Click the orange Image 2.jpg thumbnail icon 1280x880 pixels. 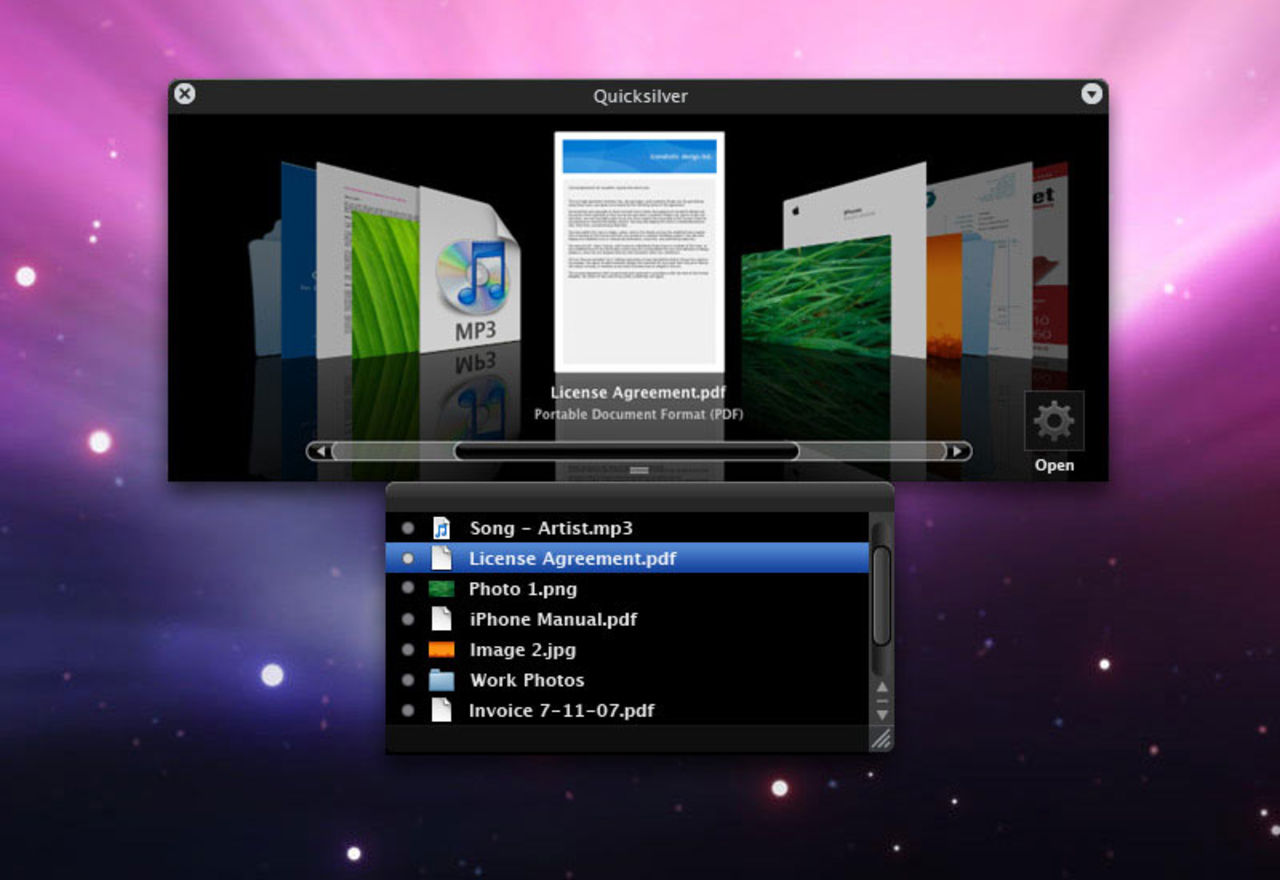441,650
